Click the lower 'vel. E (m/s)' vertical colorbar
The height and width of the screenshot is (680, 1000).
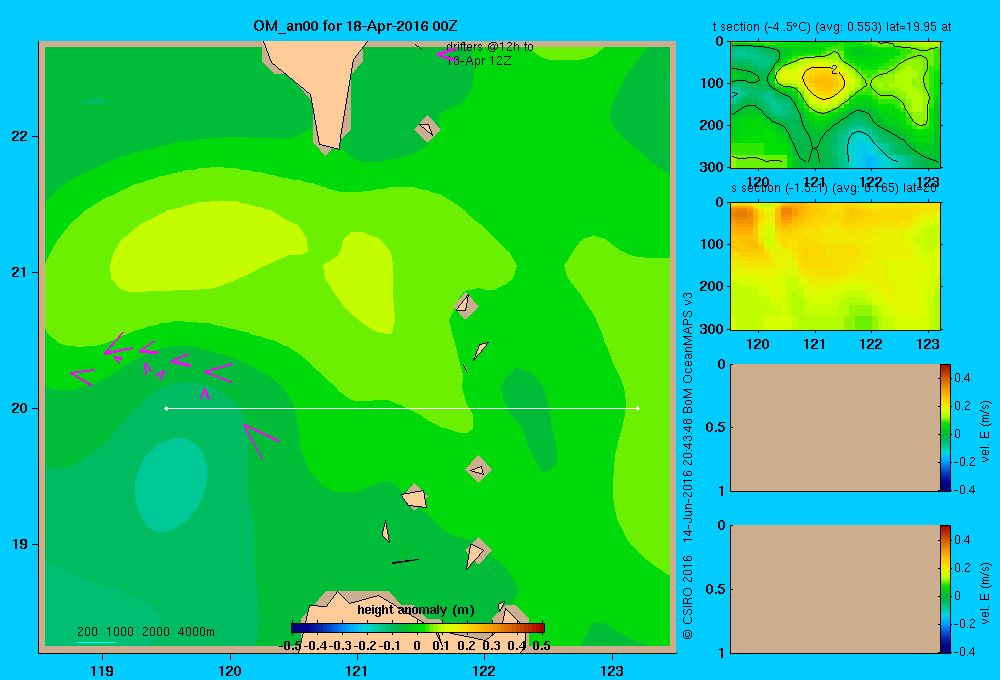point(945,589)
